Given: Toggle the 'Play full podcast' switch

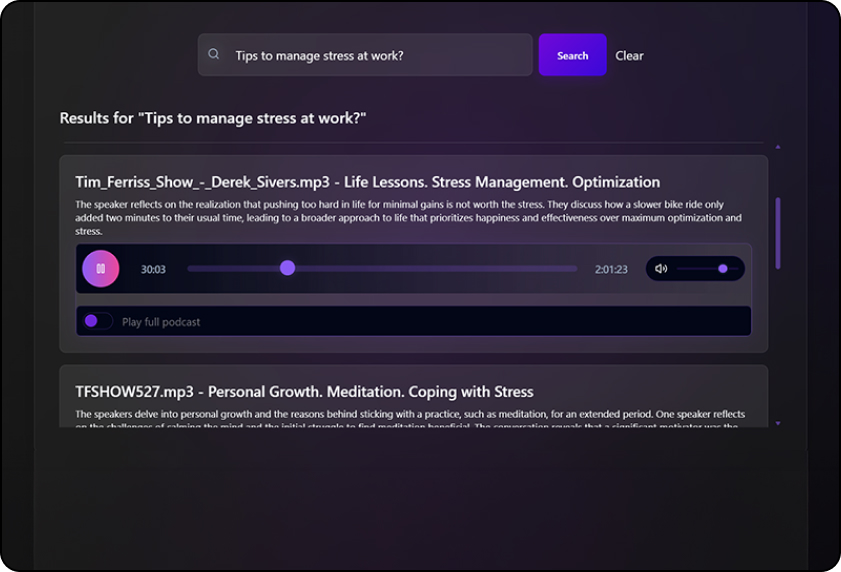Looking at the screenshot, I should pos(98,321).
